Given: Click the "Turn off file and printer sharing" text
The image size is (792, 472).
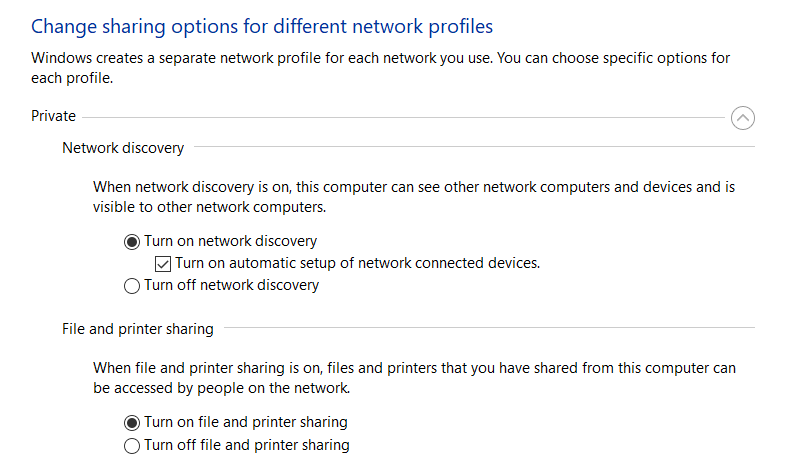Looking at the screenshot, I should tap(247, 445).
